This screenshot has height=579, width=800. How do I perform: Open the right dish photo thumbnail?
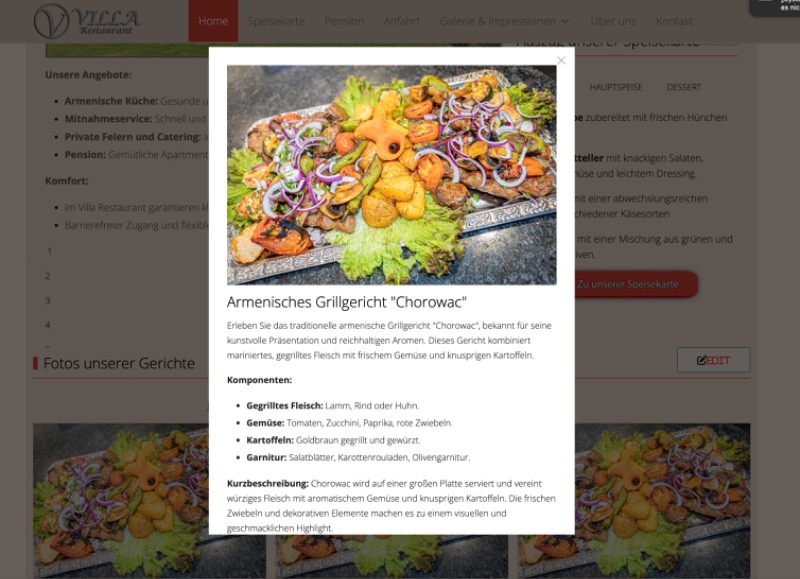pyautogui.click(x=662, y=501)
